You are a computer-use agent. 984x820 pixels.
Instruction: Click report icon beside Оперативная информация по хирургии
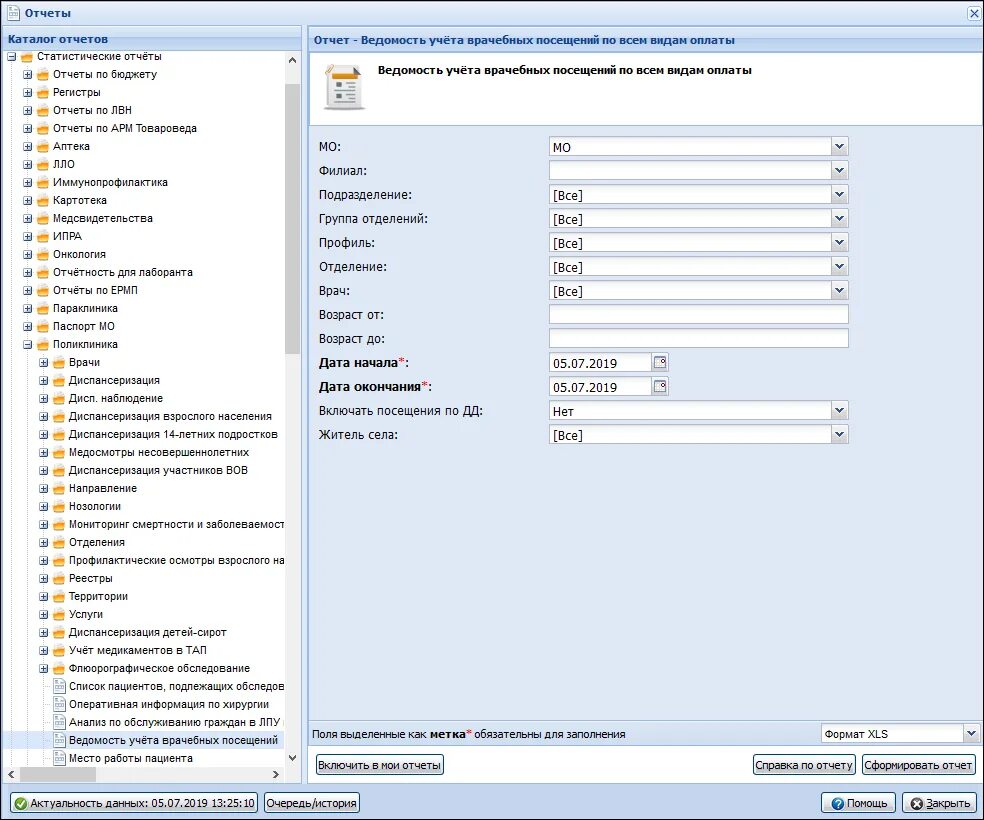click(x=59, y=704)
